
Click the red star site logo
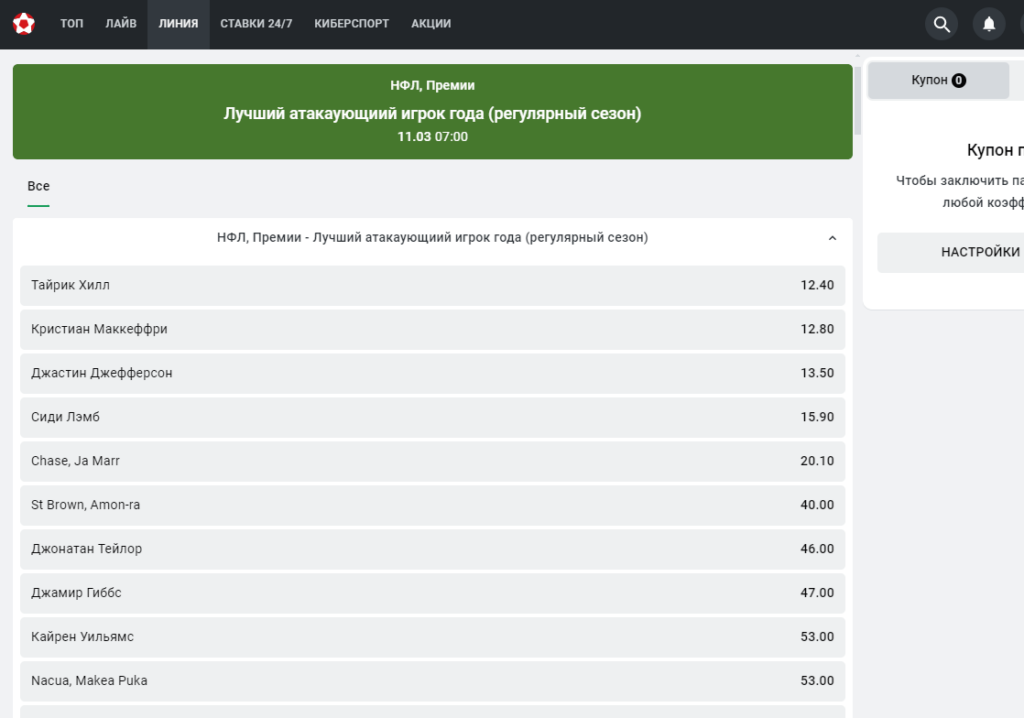coord(24,24)
